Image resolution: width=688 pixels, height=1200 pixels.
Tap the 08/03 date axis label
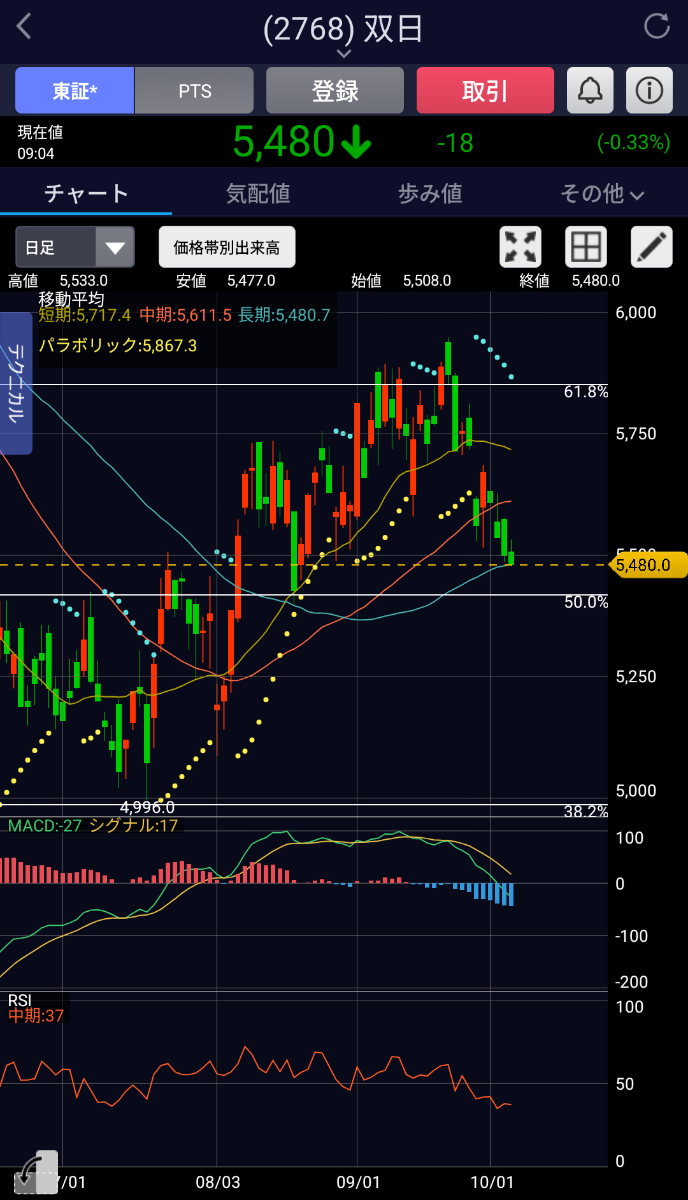pos(219,1182)
